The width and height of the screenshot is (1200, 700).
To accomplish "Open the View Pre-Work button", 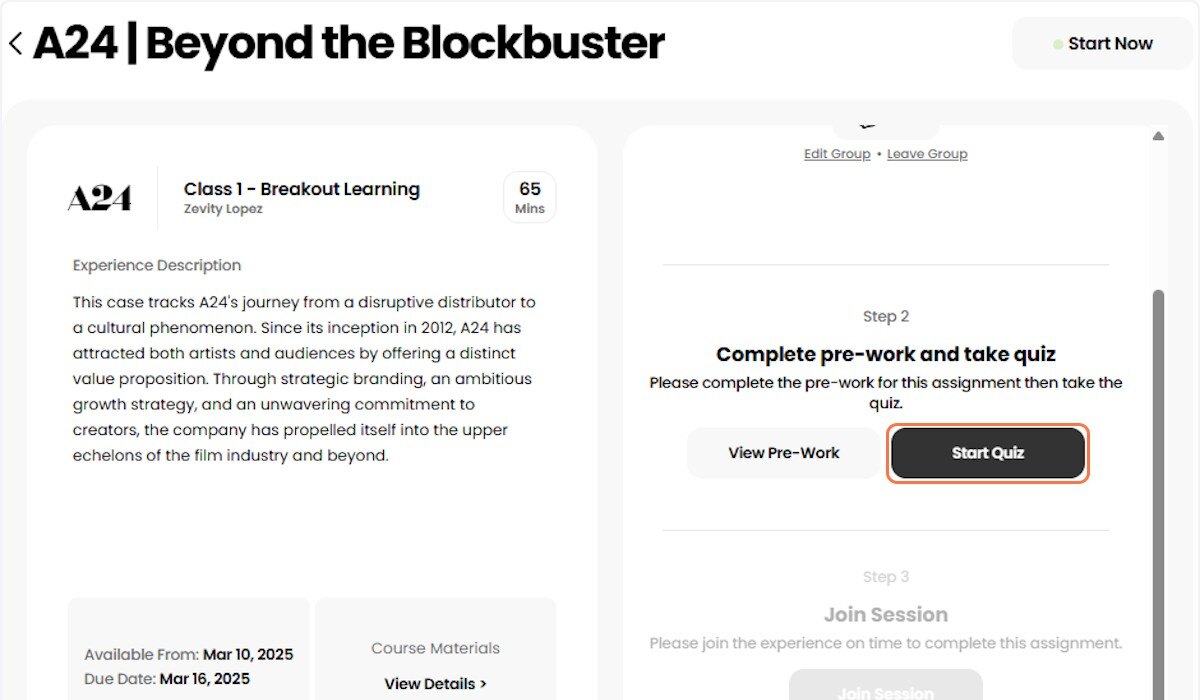I will coord(784,453).
